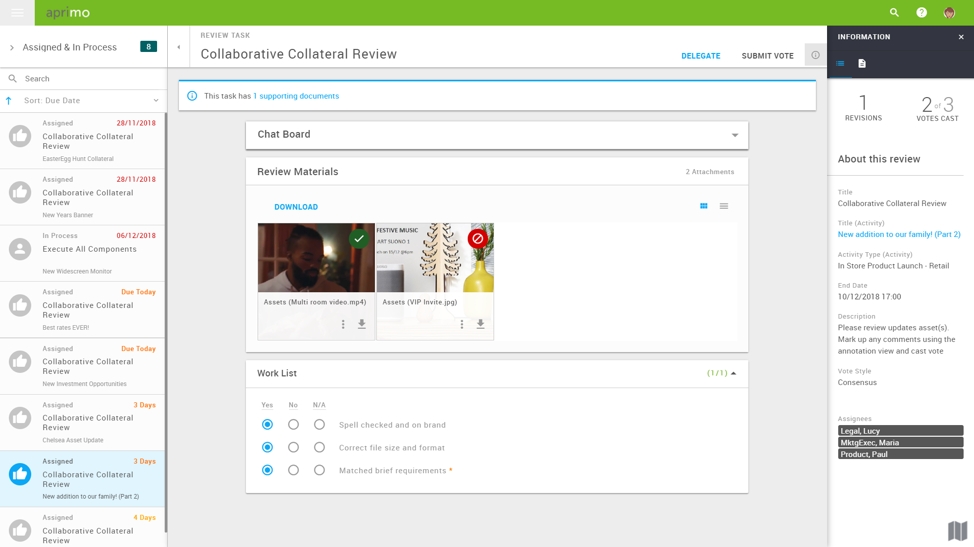Switch review materials to grid view

[x=704, y=206]
